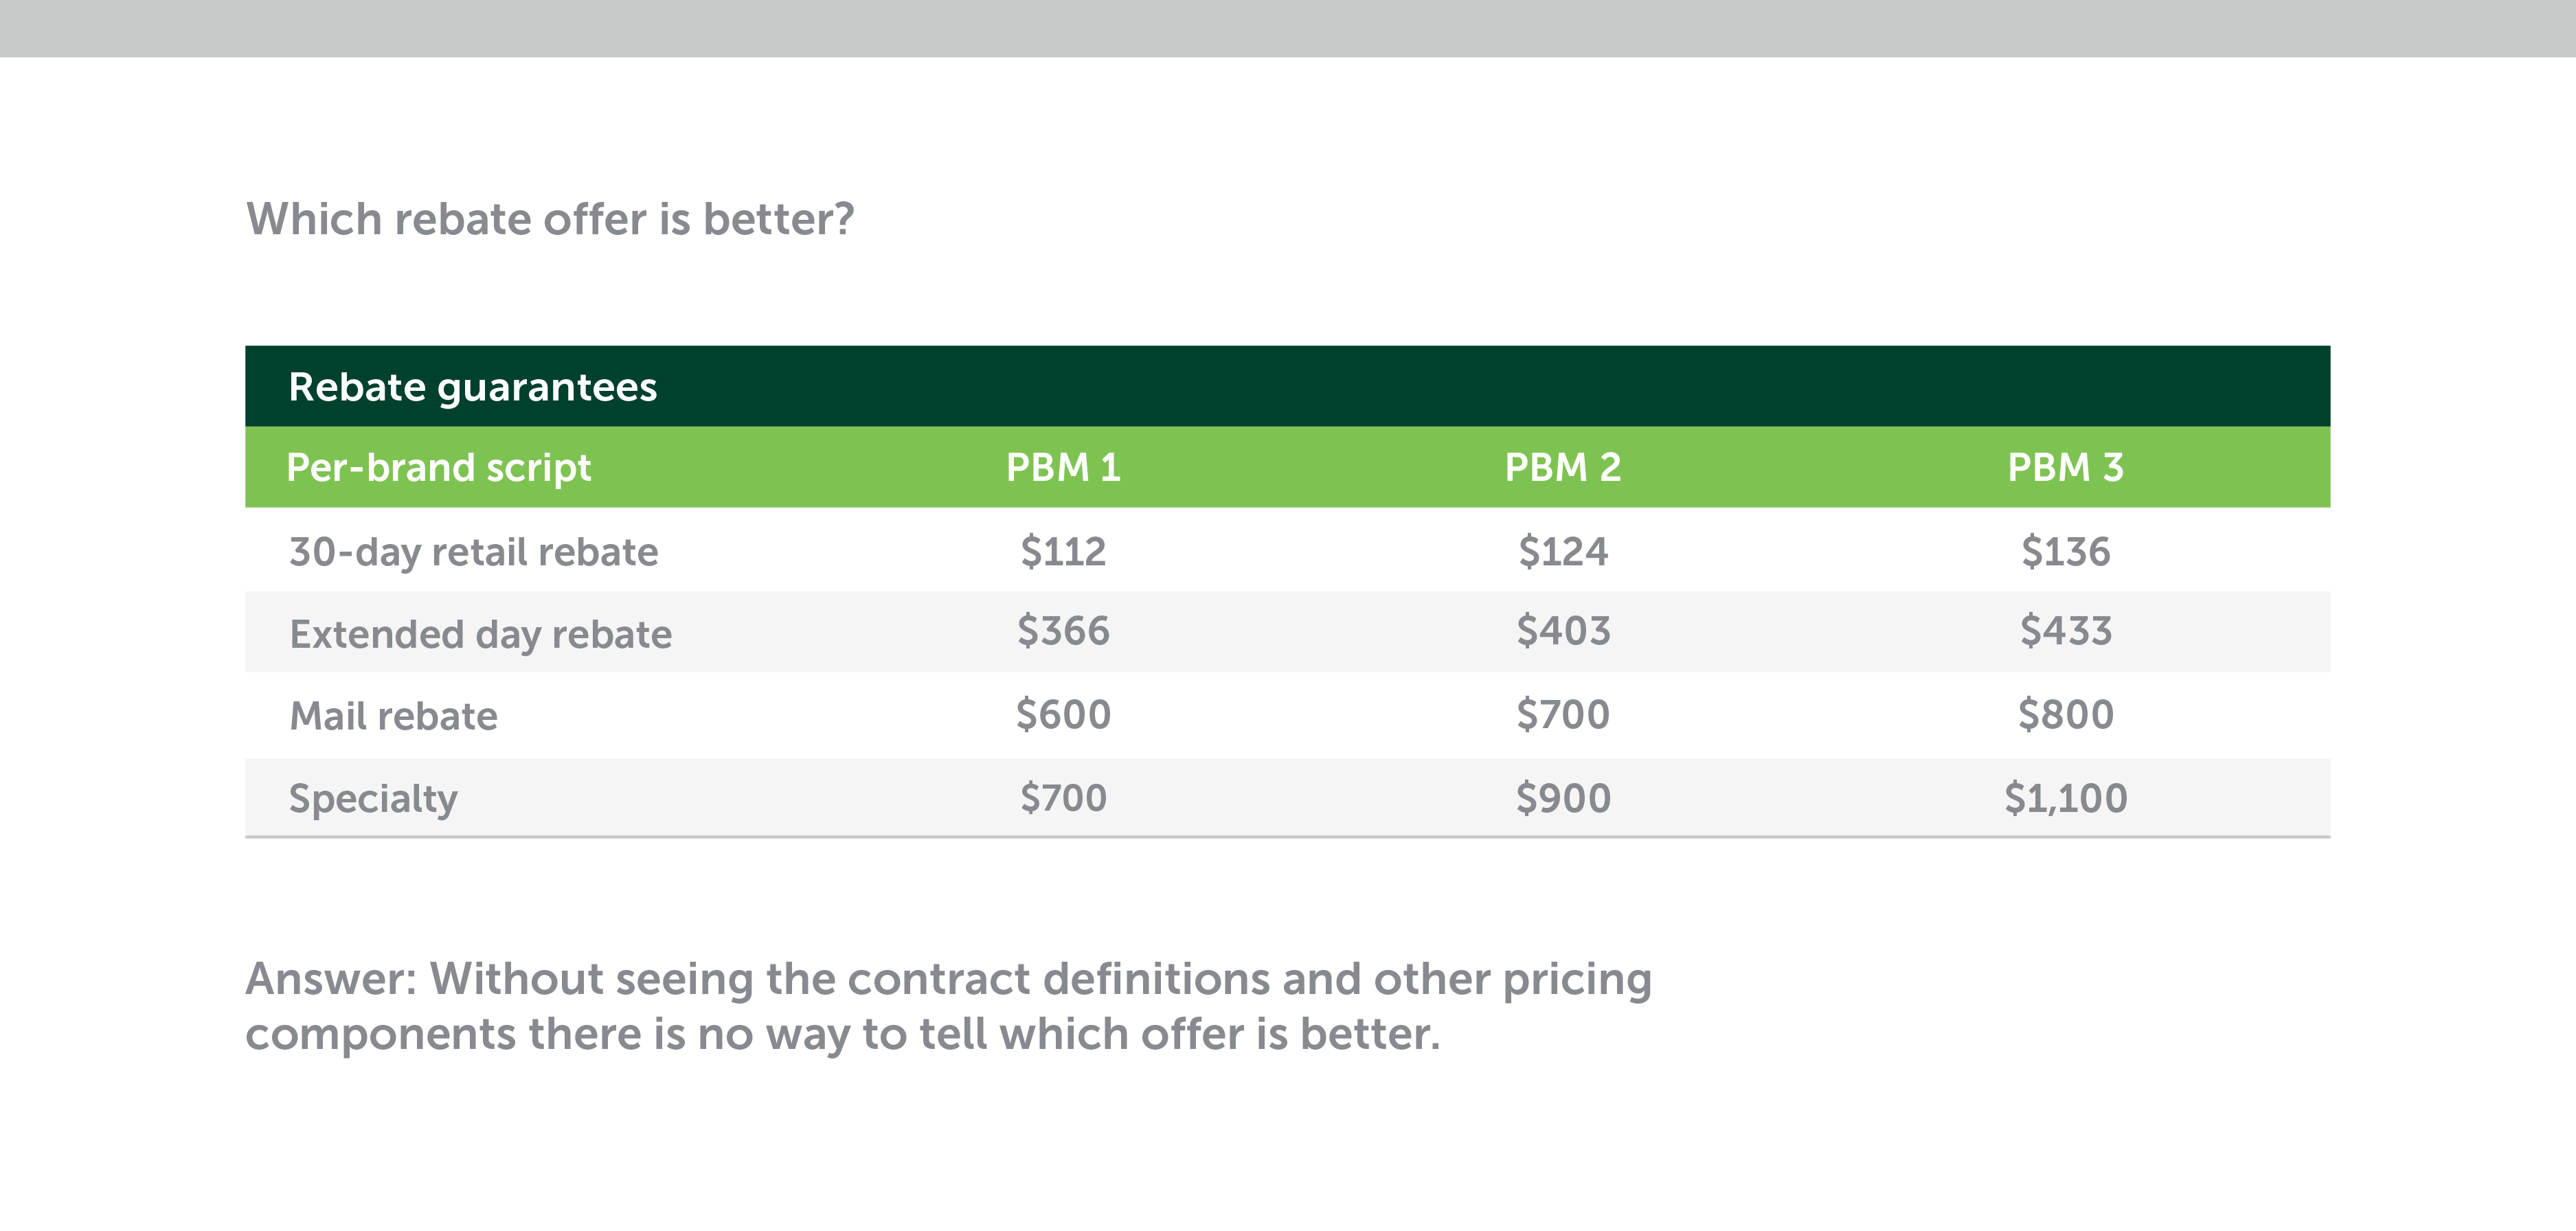The image size is (2576, 1231).
Task: Click the Specialty row label
Action: [373, 798]
